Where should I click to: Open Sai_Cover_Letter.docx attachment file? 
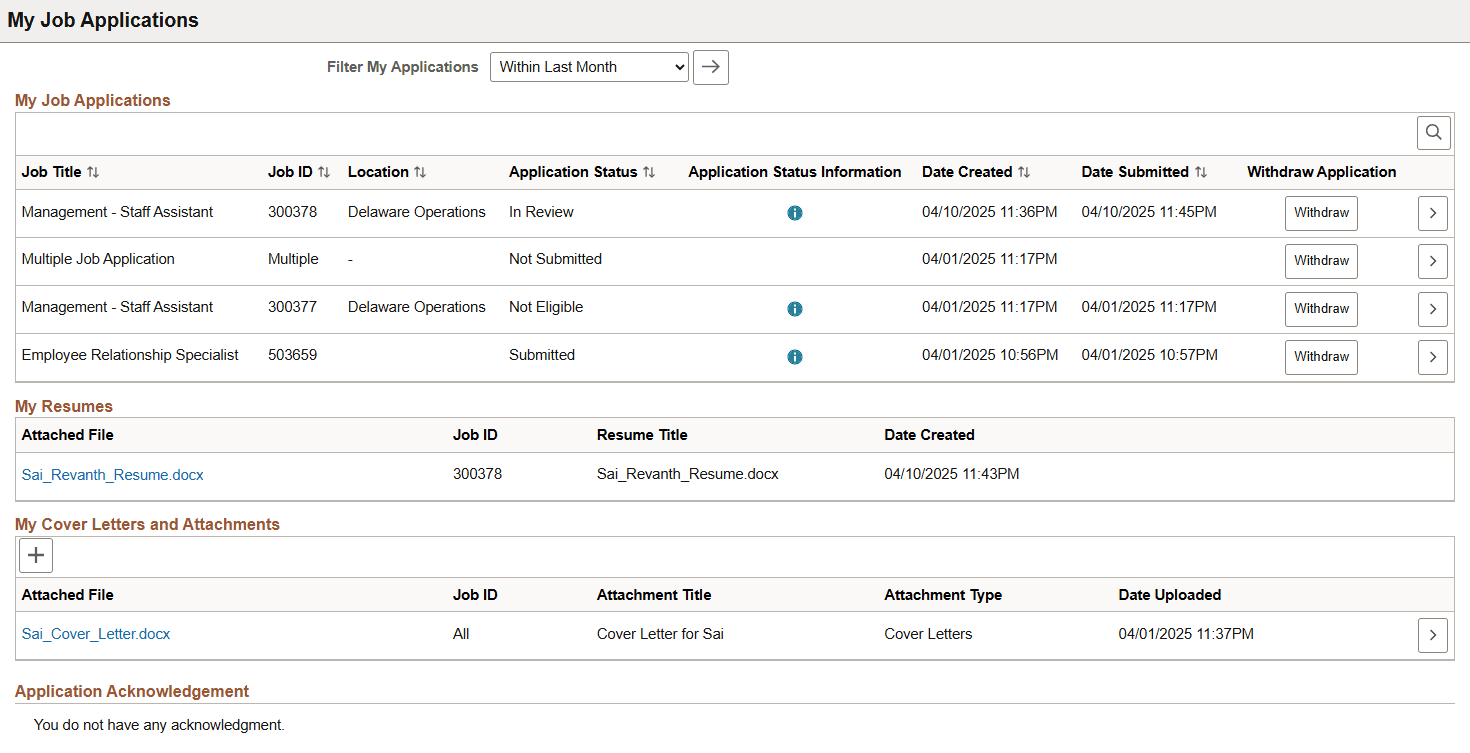(x=95, y=634)
